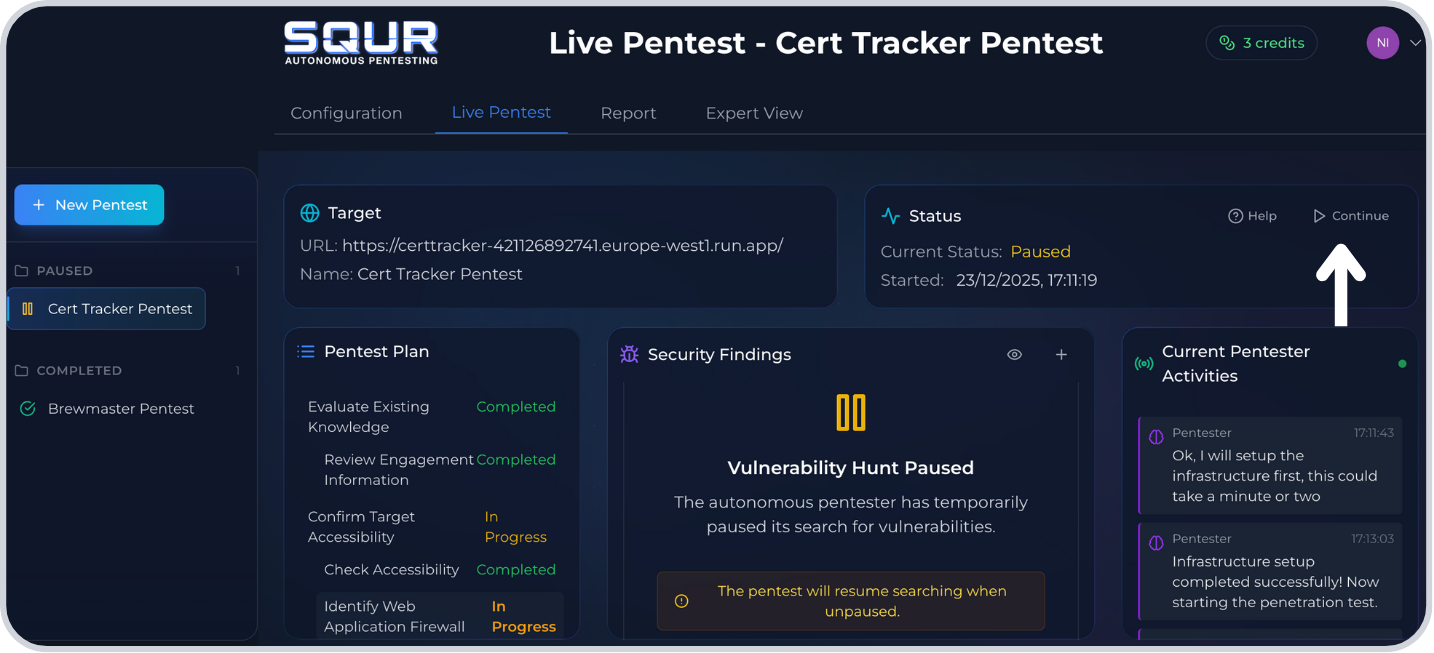Image resolution: width=1434 pixels, height=653 pixels.
Task: Click the NI user avatar
Action: click(x=1382, y=43)
